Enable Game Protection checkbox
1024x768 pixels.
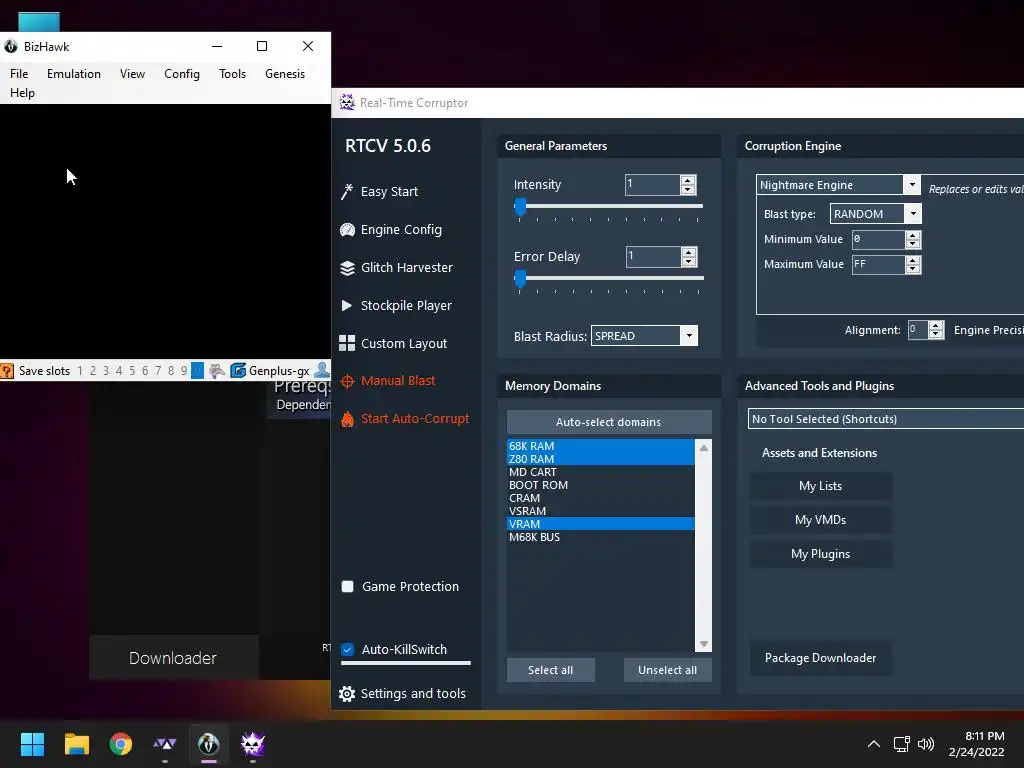pyautogui.click(x=347, y=586)
